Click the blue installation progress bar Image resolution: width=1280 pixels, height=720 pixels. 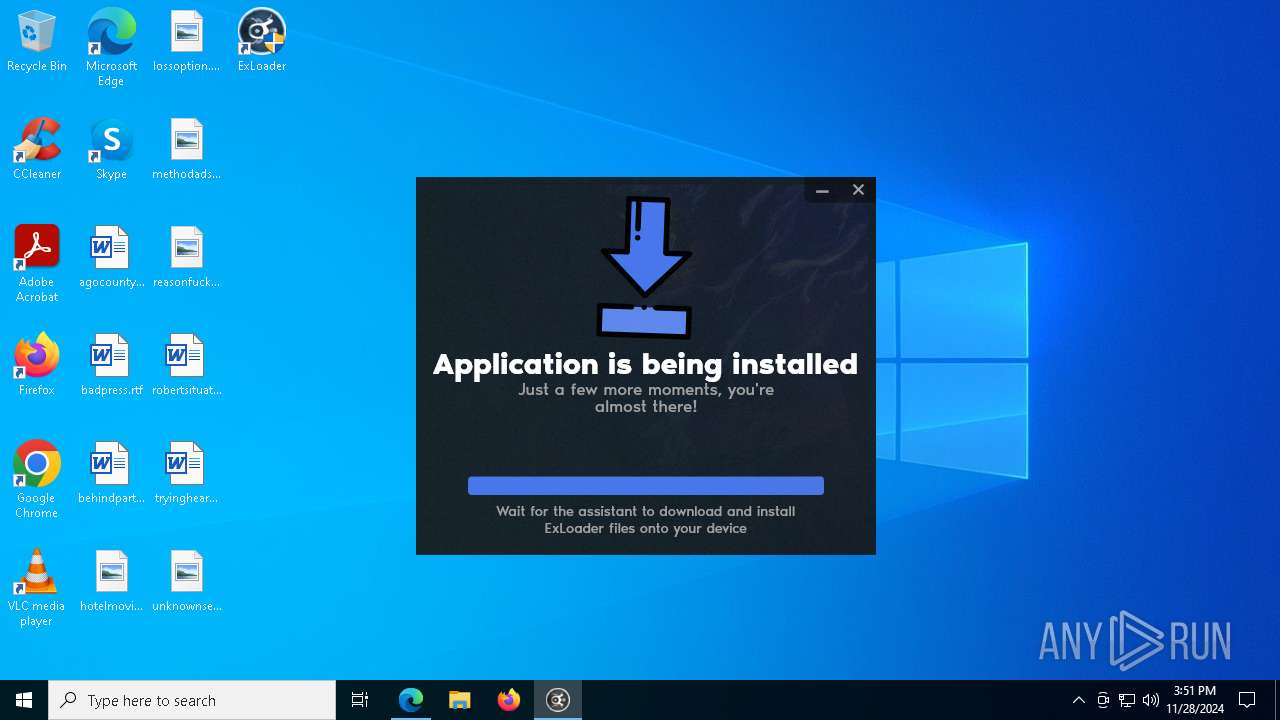point(646,486)
